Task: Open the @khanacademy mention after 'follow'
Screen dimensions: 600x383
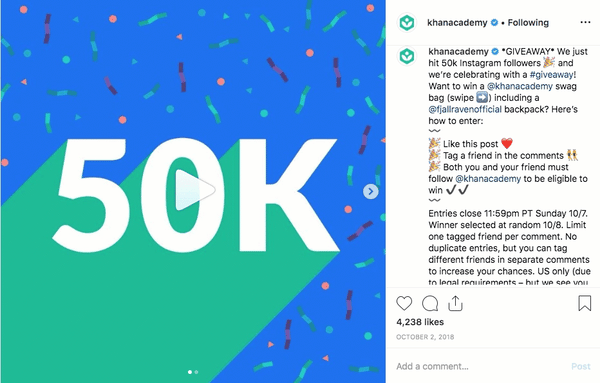Action: click(488, 179)
